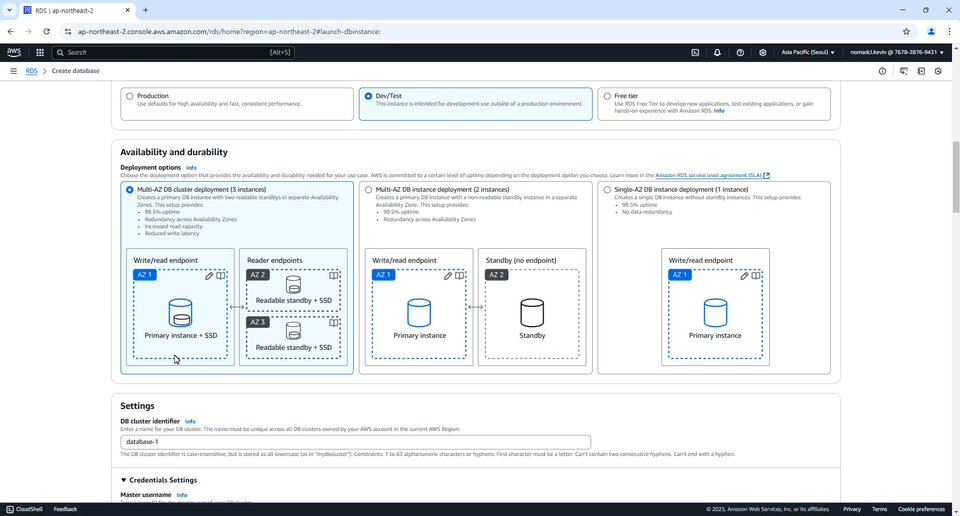Open Privacy link in footer
The width and height of the screenshot is (960, 516).
click(852, 509)
